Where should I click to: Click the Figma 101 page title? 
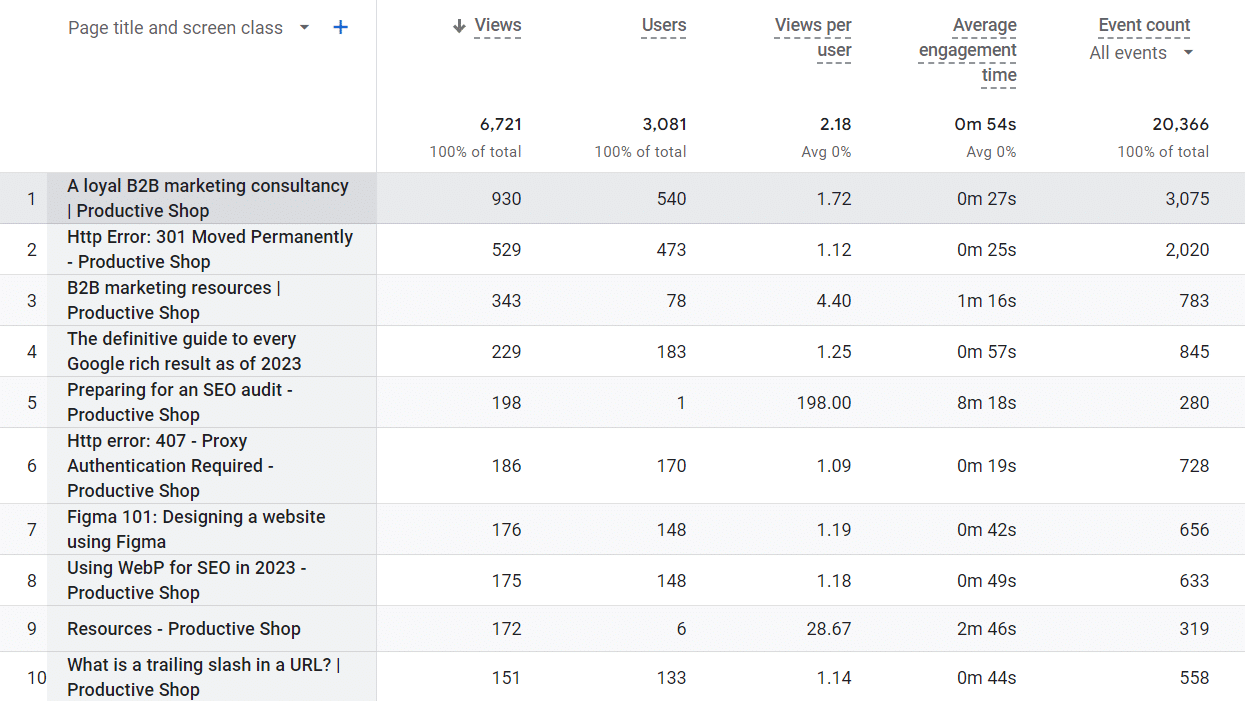pyautogui.click(x=196, y=529)
